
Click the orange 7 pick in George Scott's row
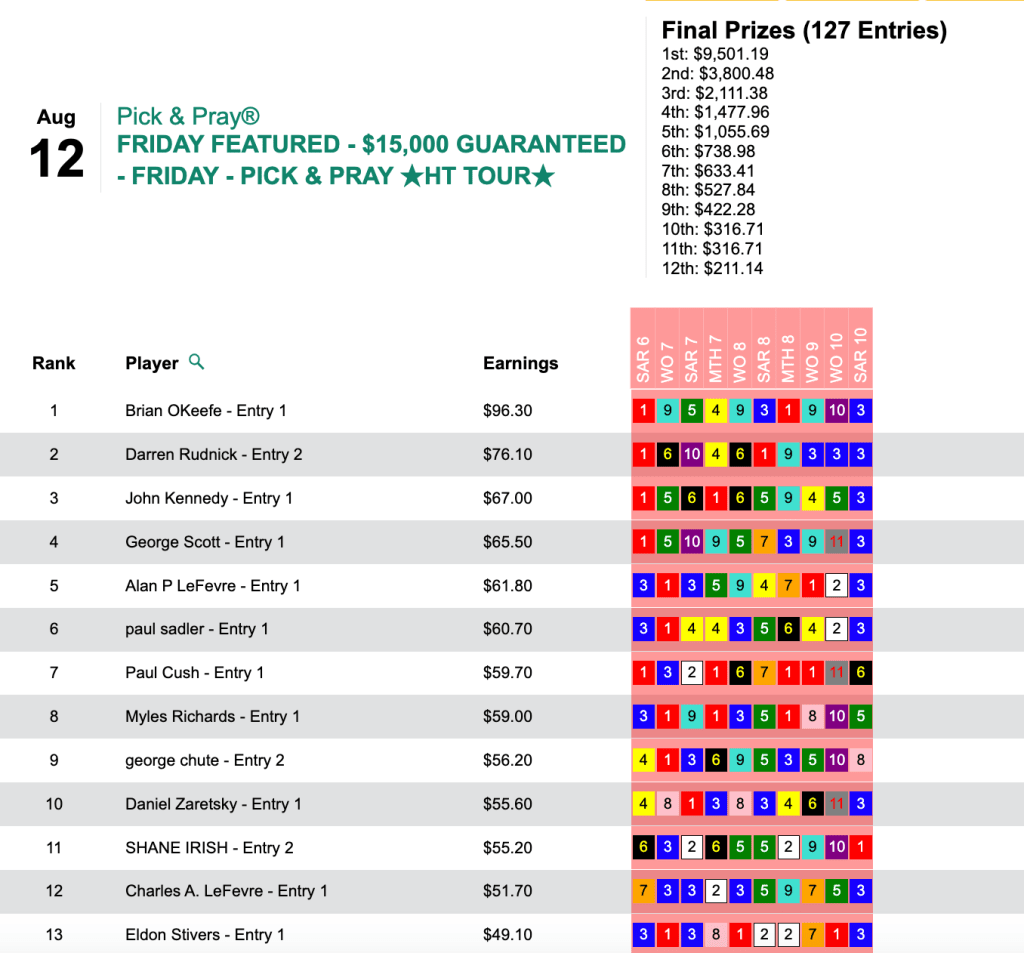tap(764, 542)
